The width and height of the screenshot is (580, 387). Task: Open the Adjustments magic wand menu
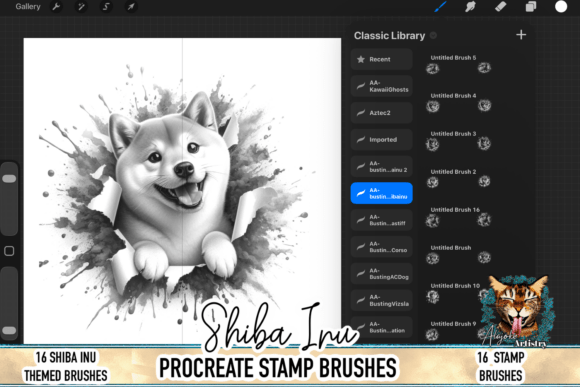[81, 7]
